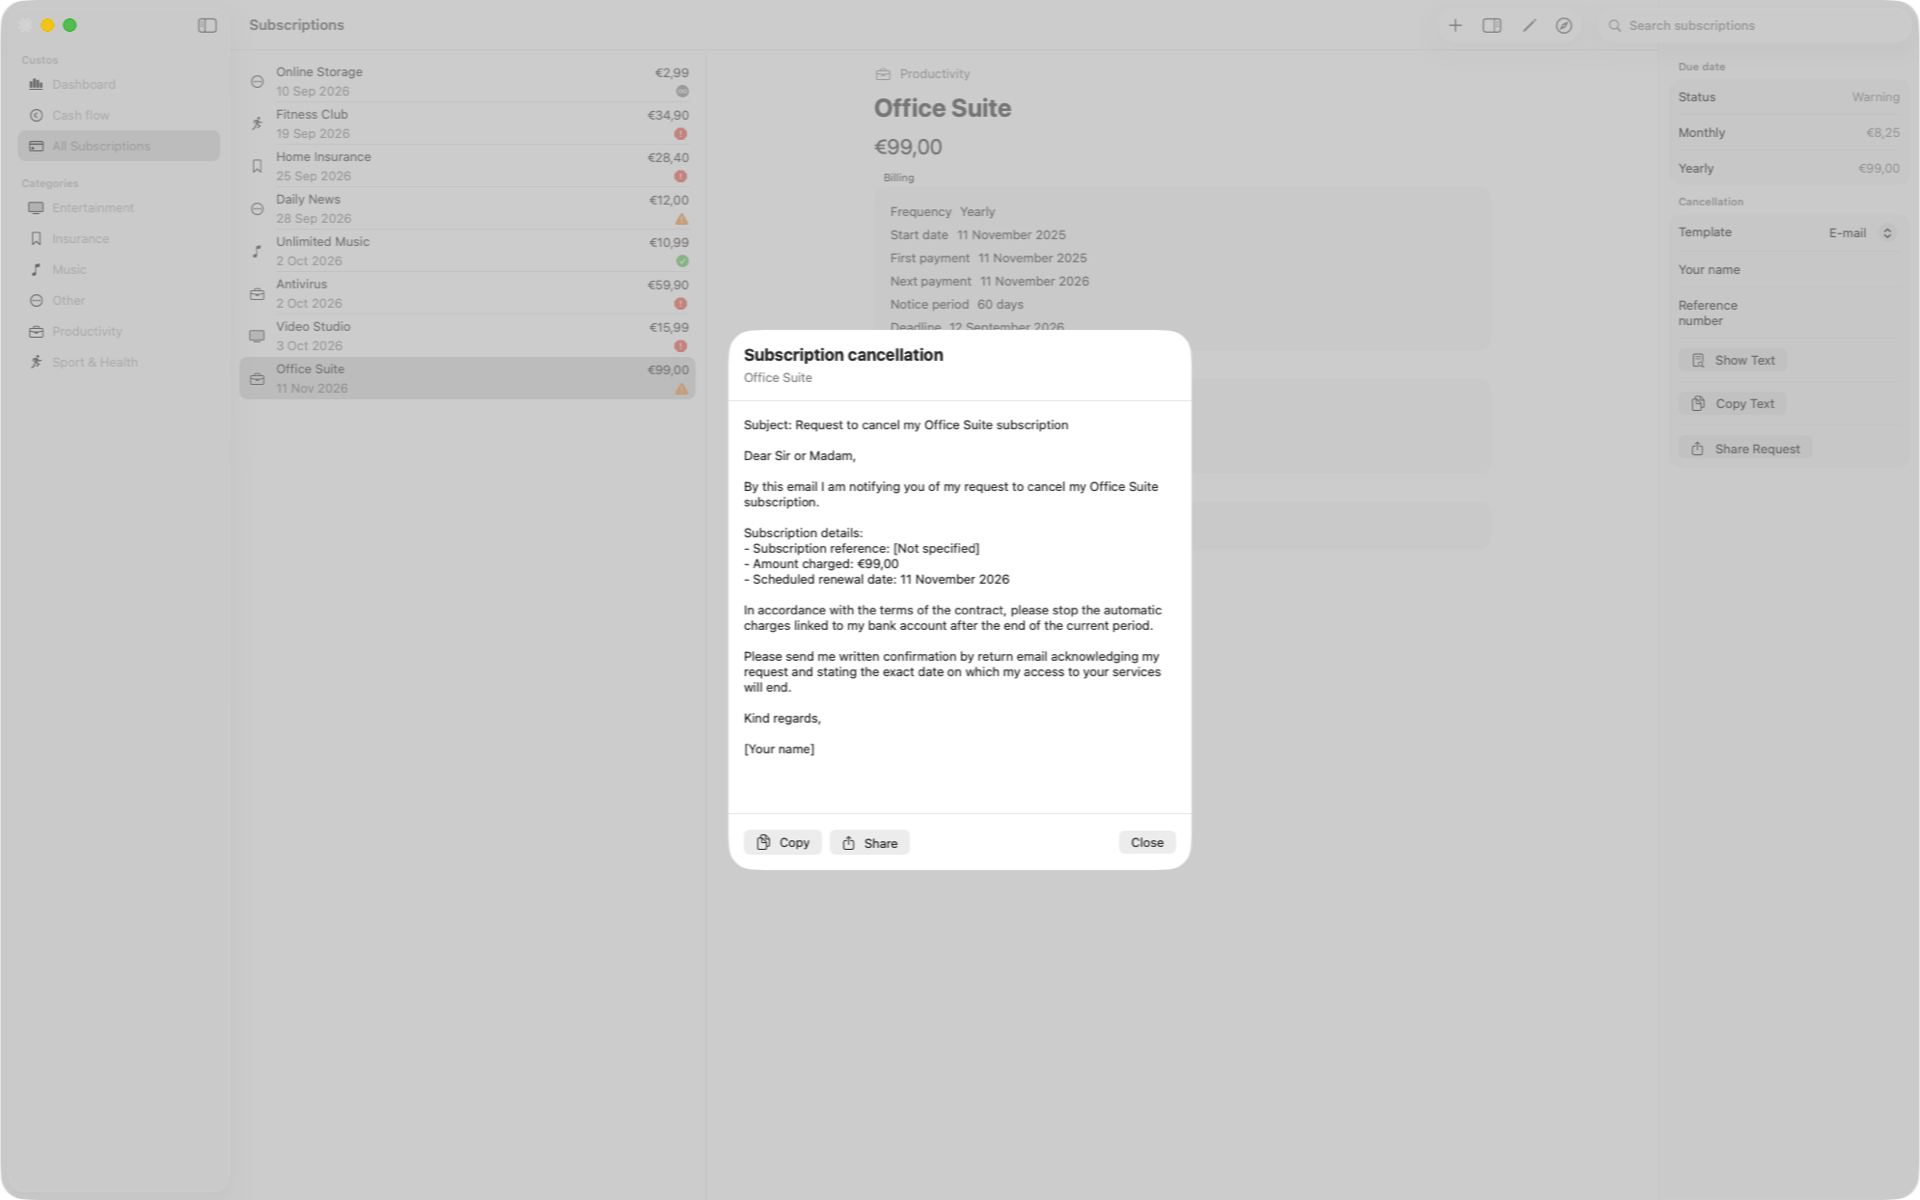Filter by Other category
1920x1200 pixels.
pyautogui.click(x=119, y=301)
